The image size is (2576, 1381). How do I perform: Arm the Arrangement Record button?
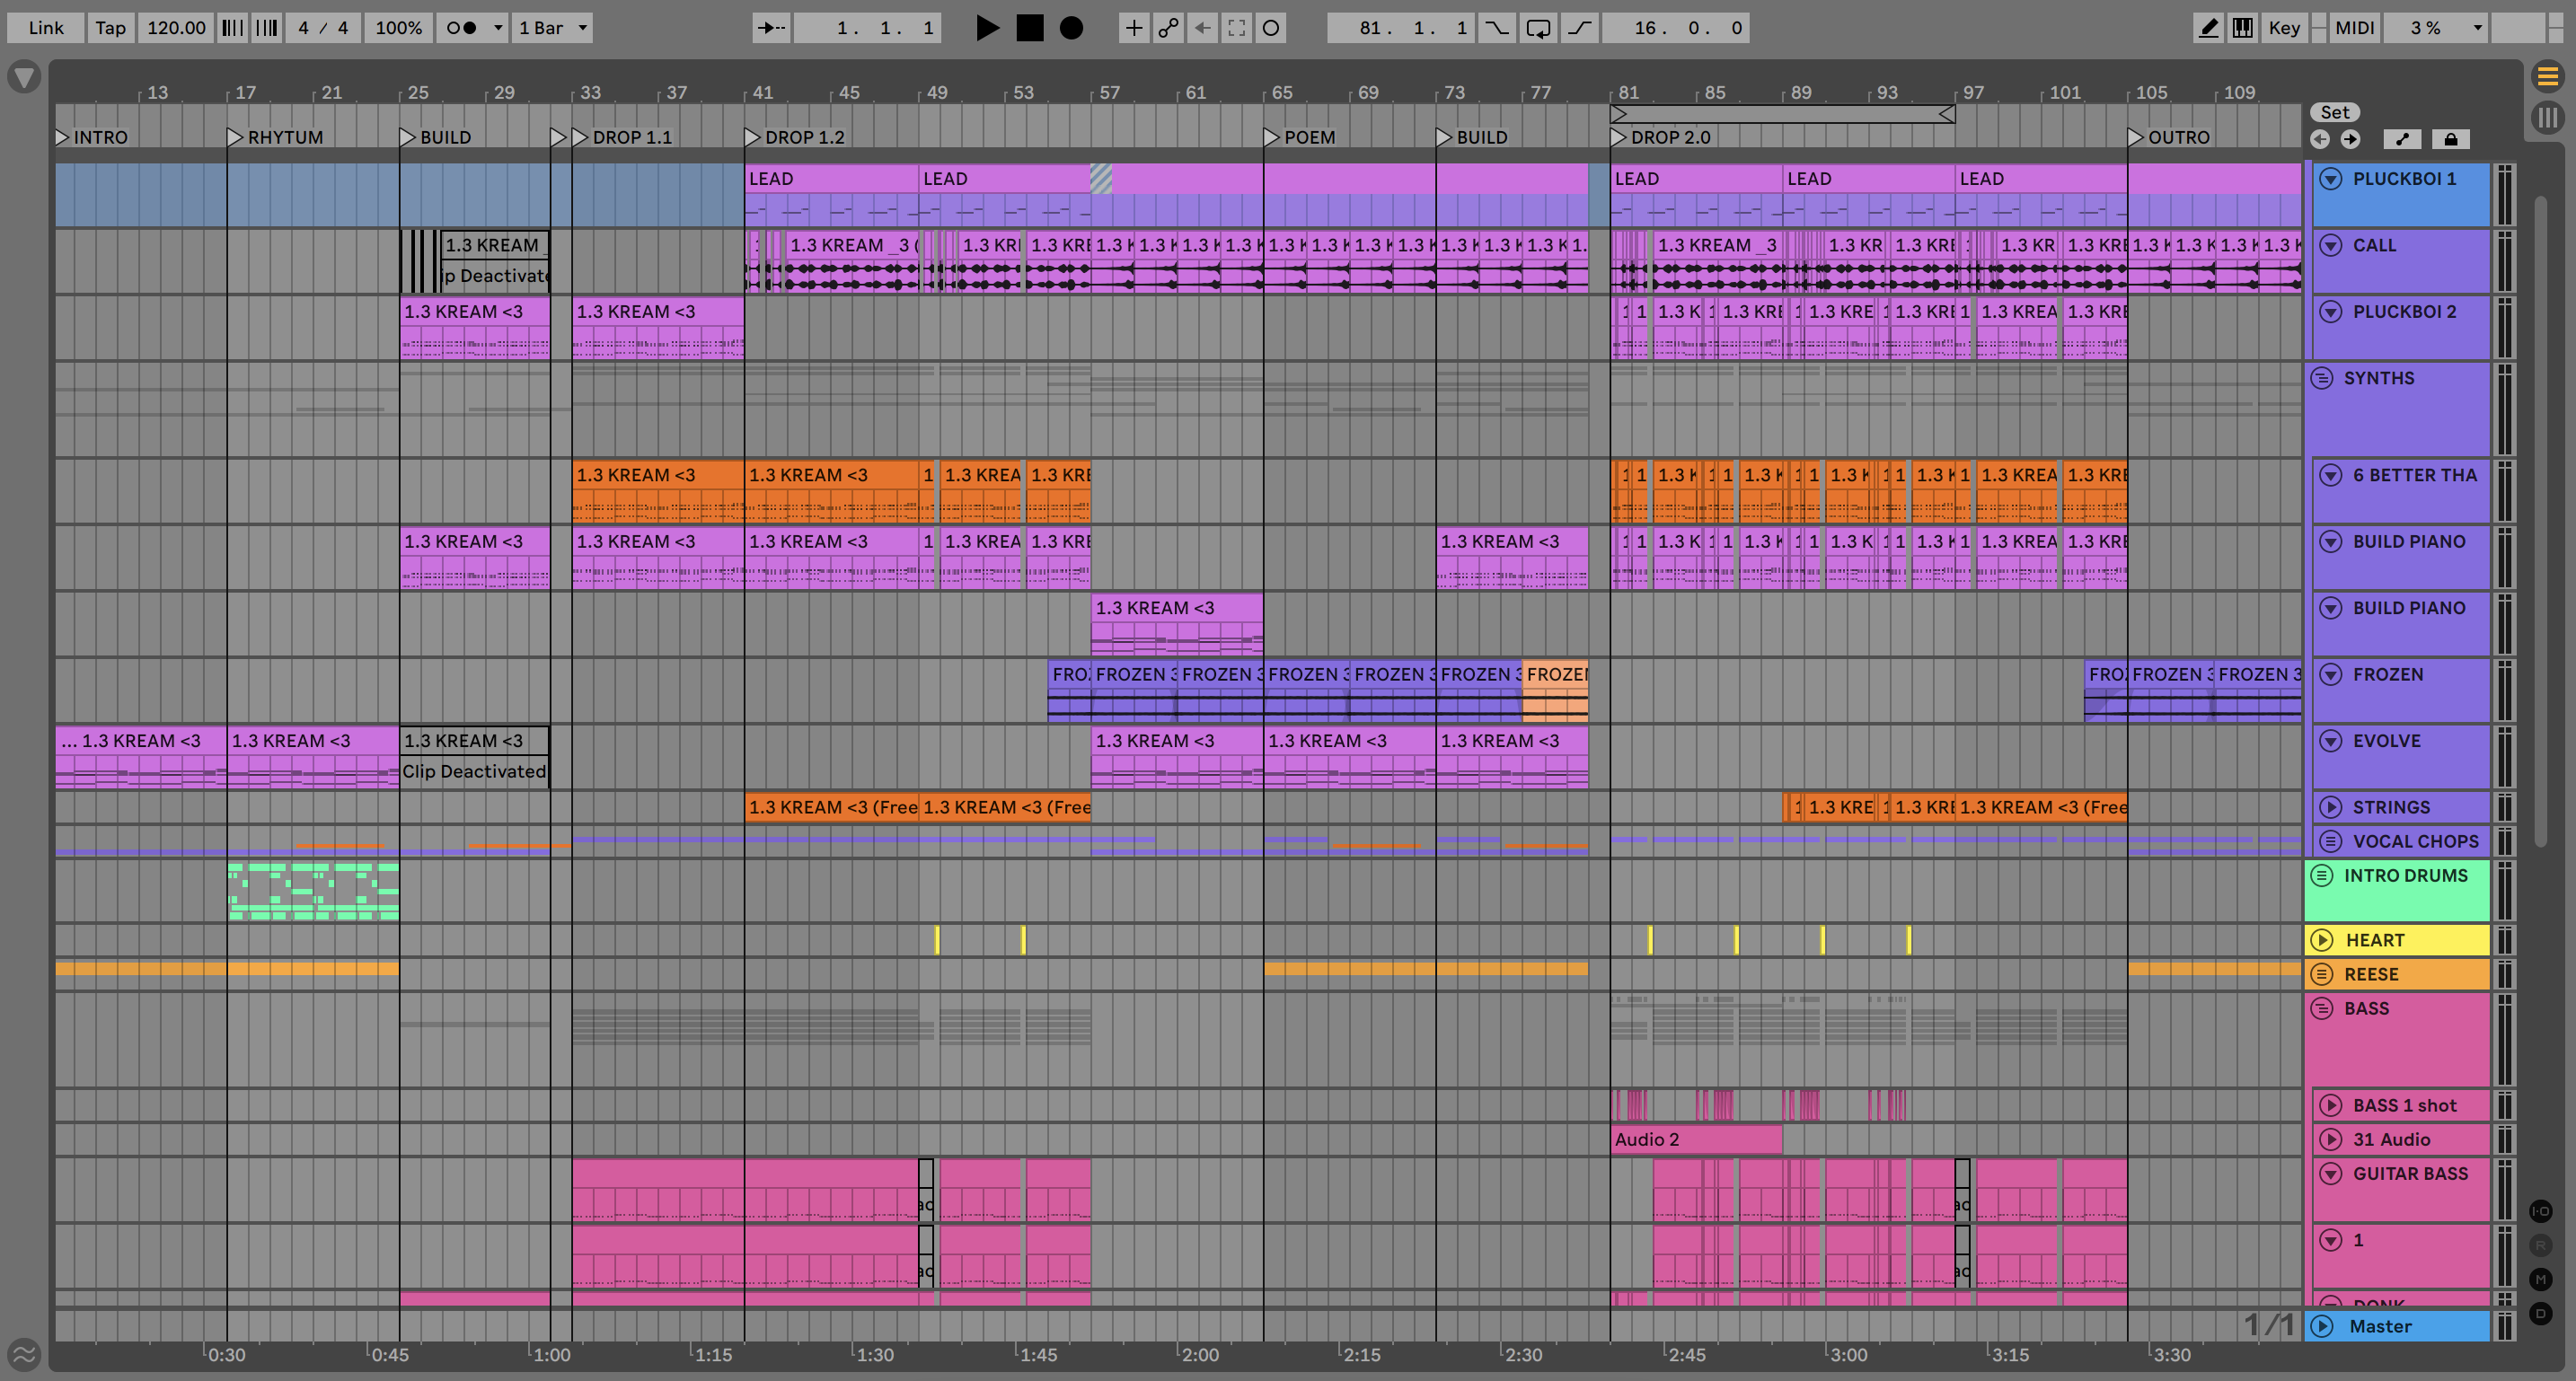pyautogui.click(x=1071, y=28)
